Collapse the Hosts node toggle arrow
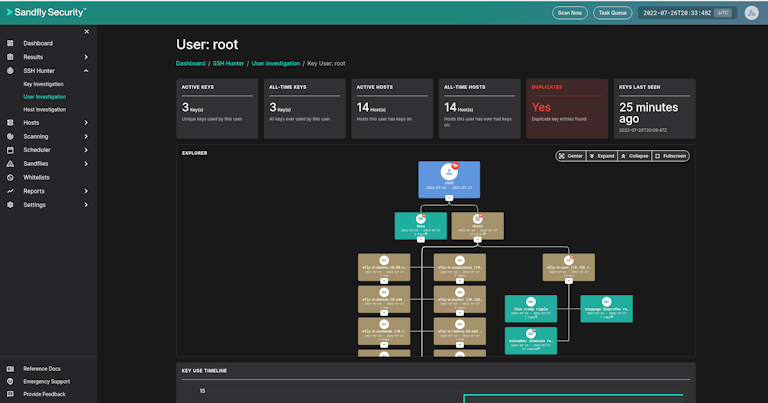 point(478,240)
